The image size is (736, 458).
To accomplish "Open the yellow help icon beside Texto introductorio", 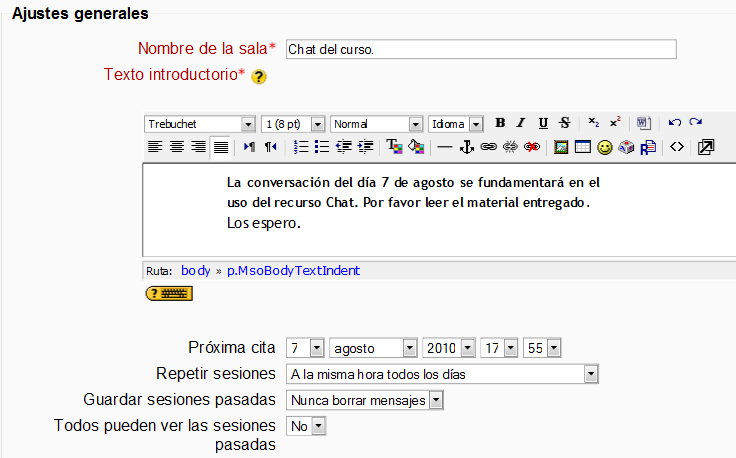I will [x=258, y=77].
